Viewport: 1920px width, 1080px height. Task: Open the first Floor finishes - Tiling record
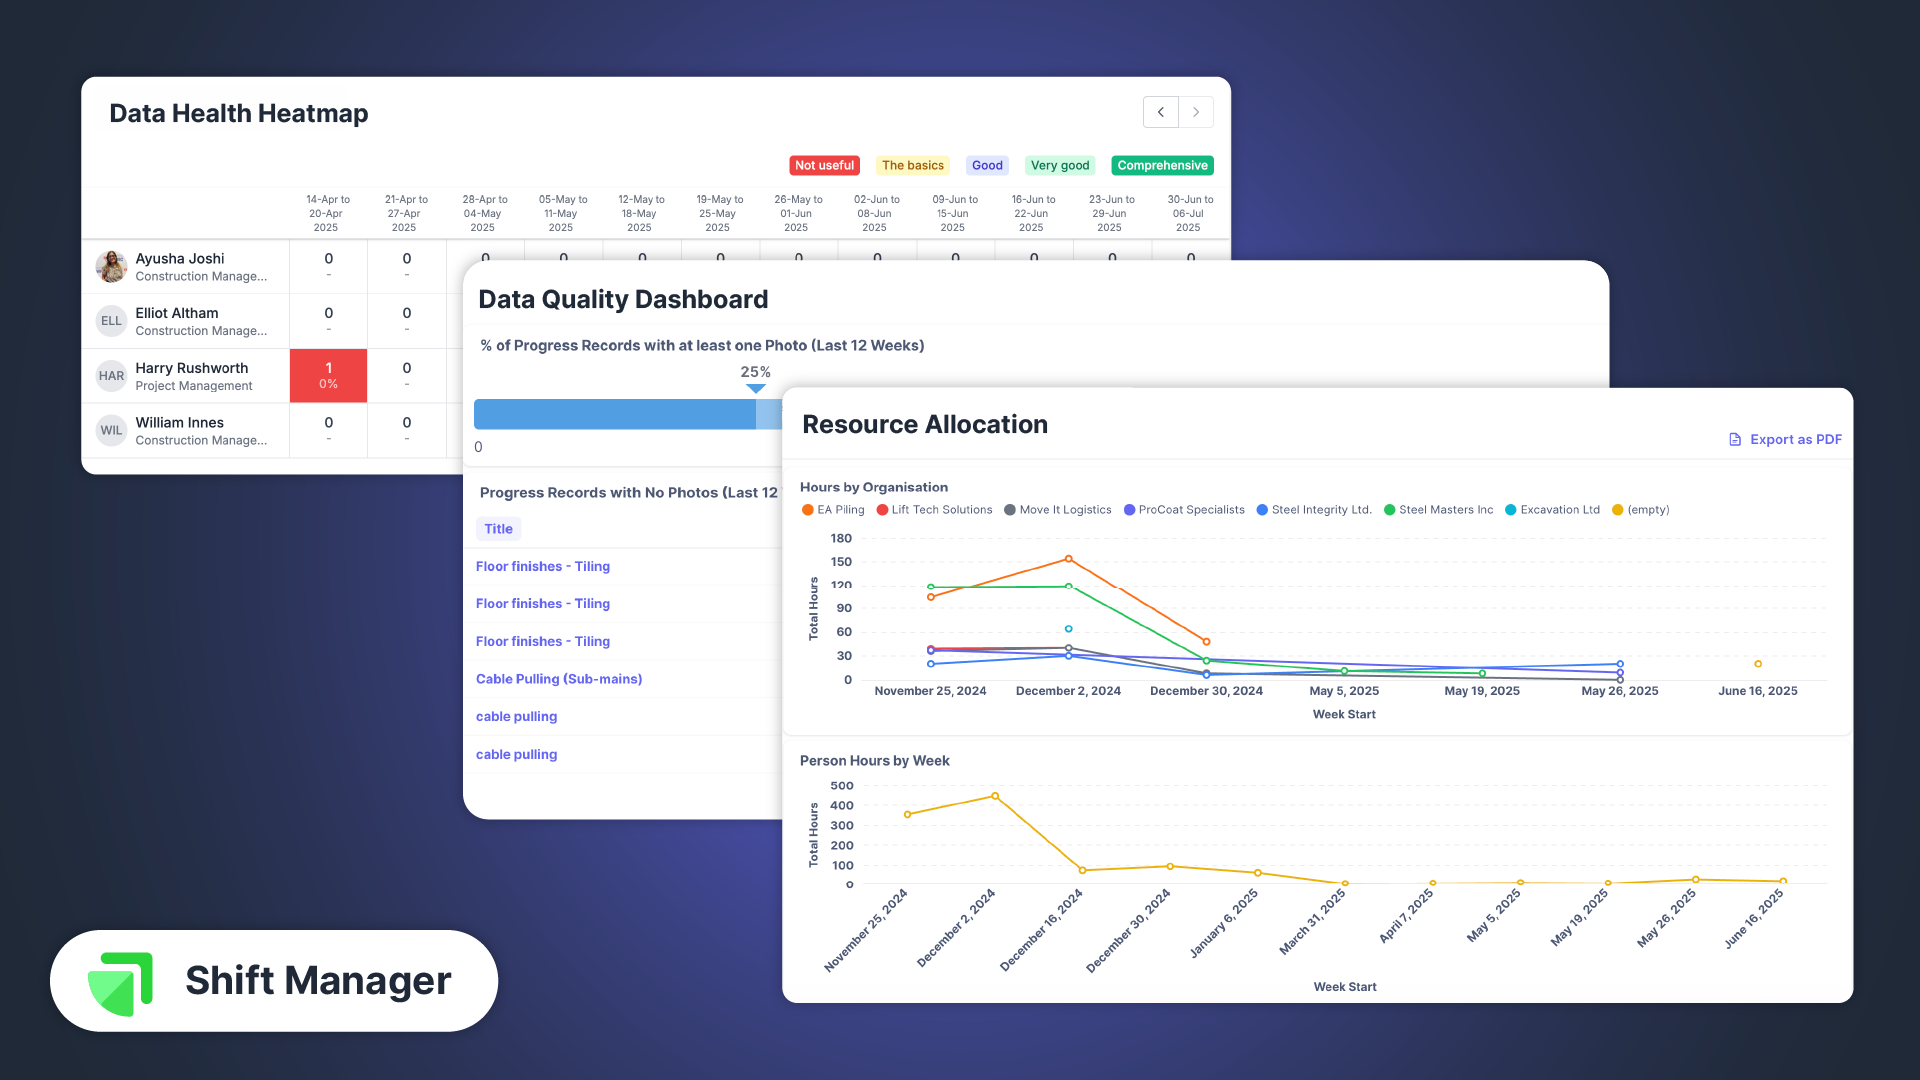[543, 566]
